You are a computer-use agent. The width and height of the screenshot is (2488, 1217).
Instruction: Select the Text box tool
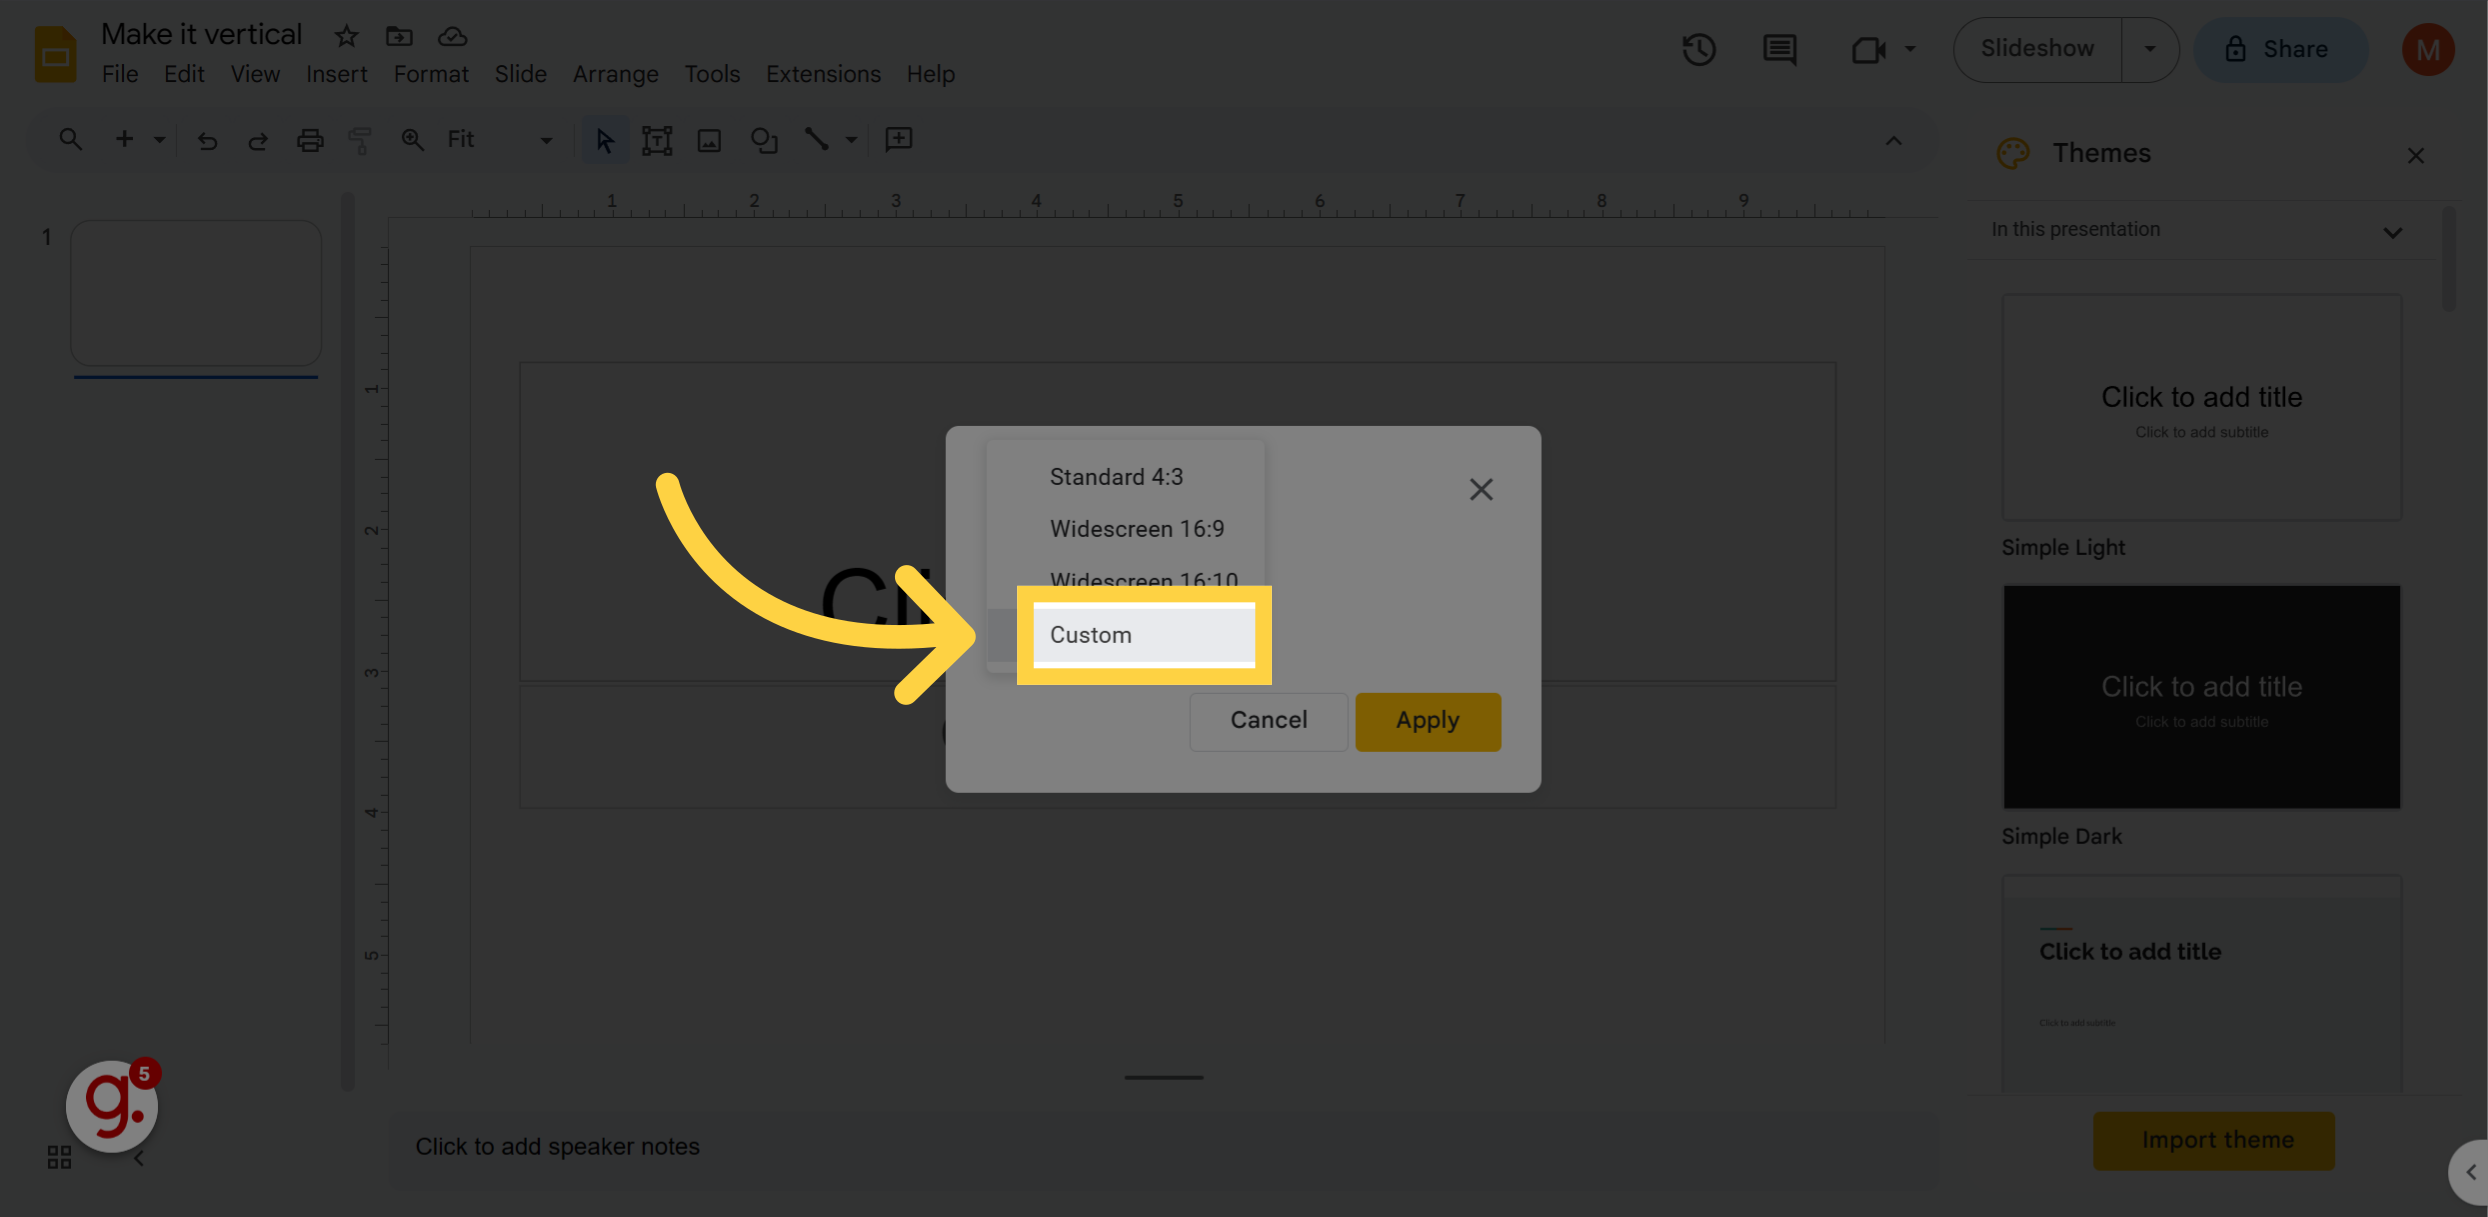(x=657, y=140)
